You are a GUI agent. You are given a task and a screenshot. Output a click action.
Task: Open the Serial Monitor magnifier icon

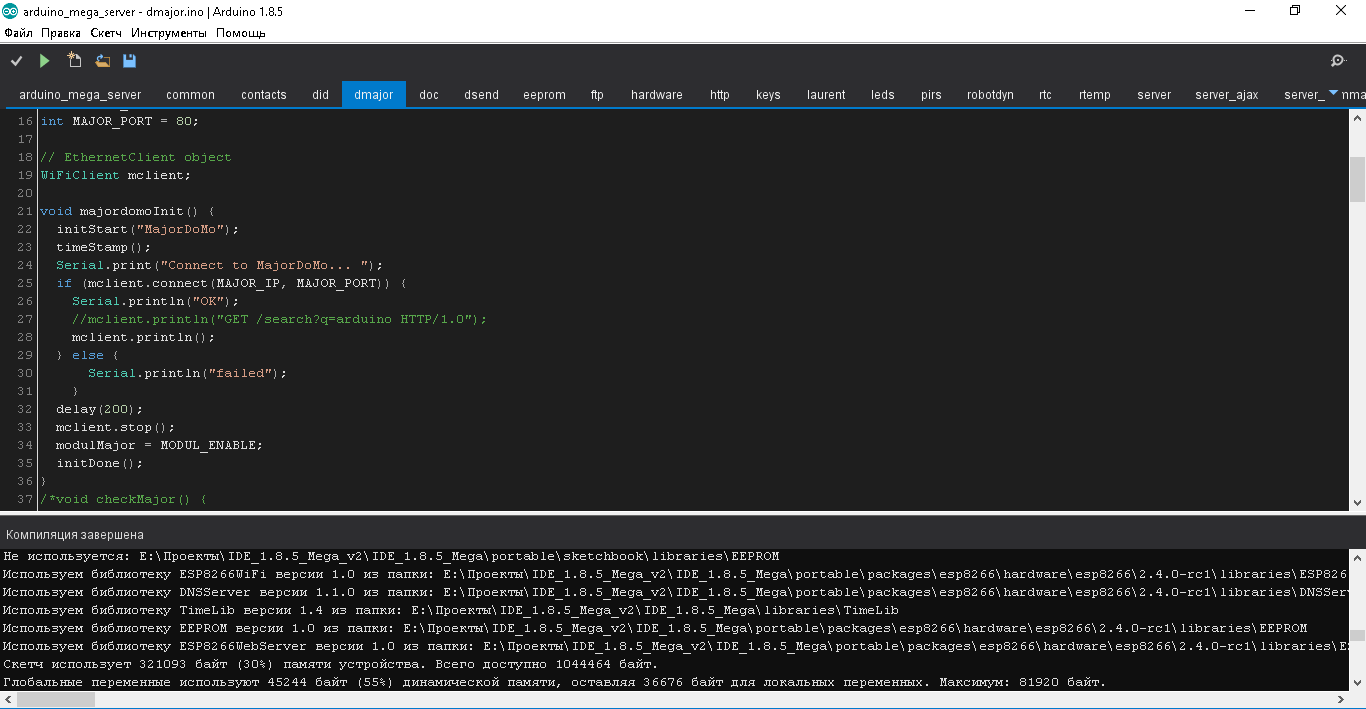click(1338, 61)
